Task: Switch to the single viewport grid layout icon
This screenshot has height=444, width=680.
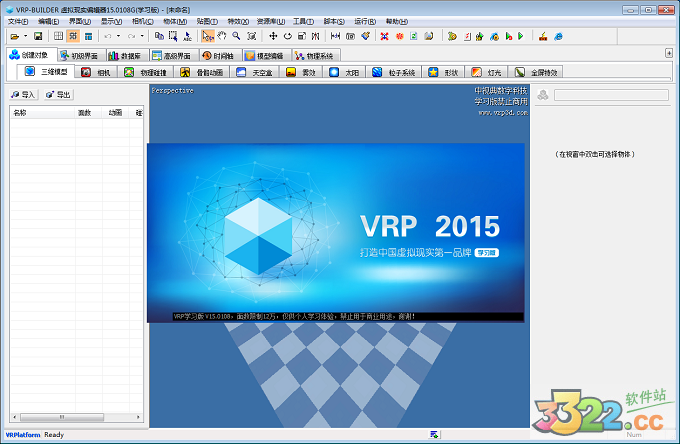Action: coord(59,36)
